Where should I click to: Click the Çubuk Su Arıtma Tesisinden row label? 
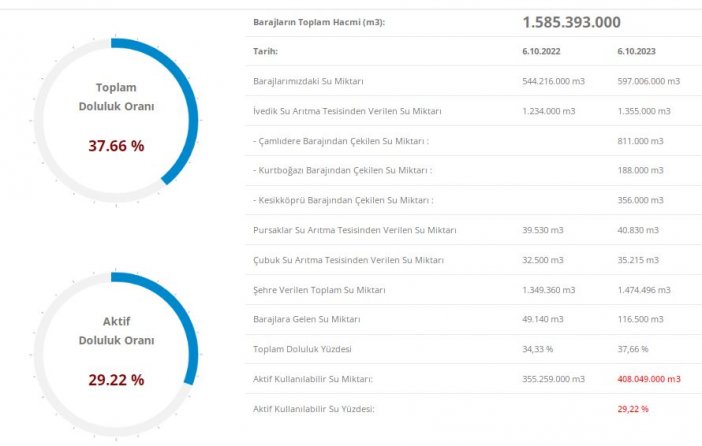[348, 260]
